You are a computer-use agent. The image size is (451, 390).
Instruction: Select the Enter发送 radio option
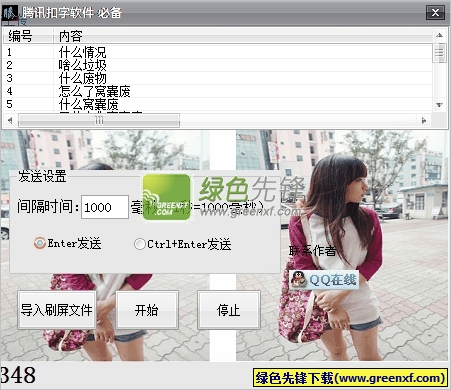pyautogui.click(x=39, y=243)
